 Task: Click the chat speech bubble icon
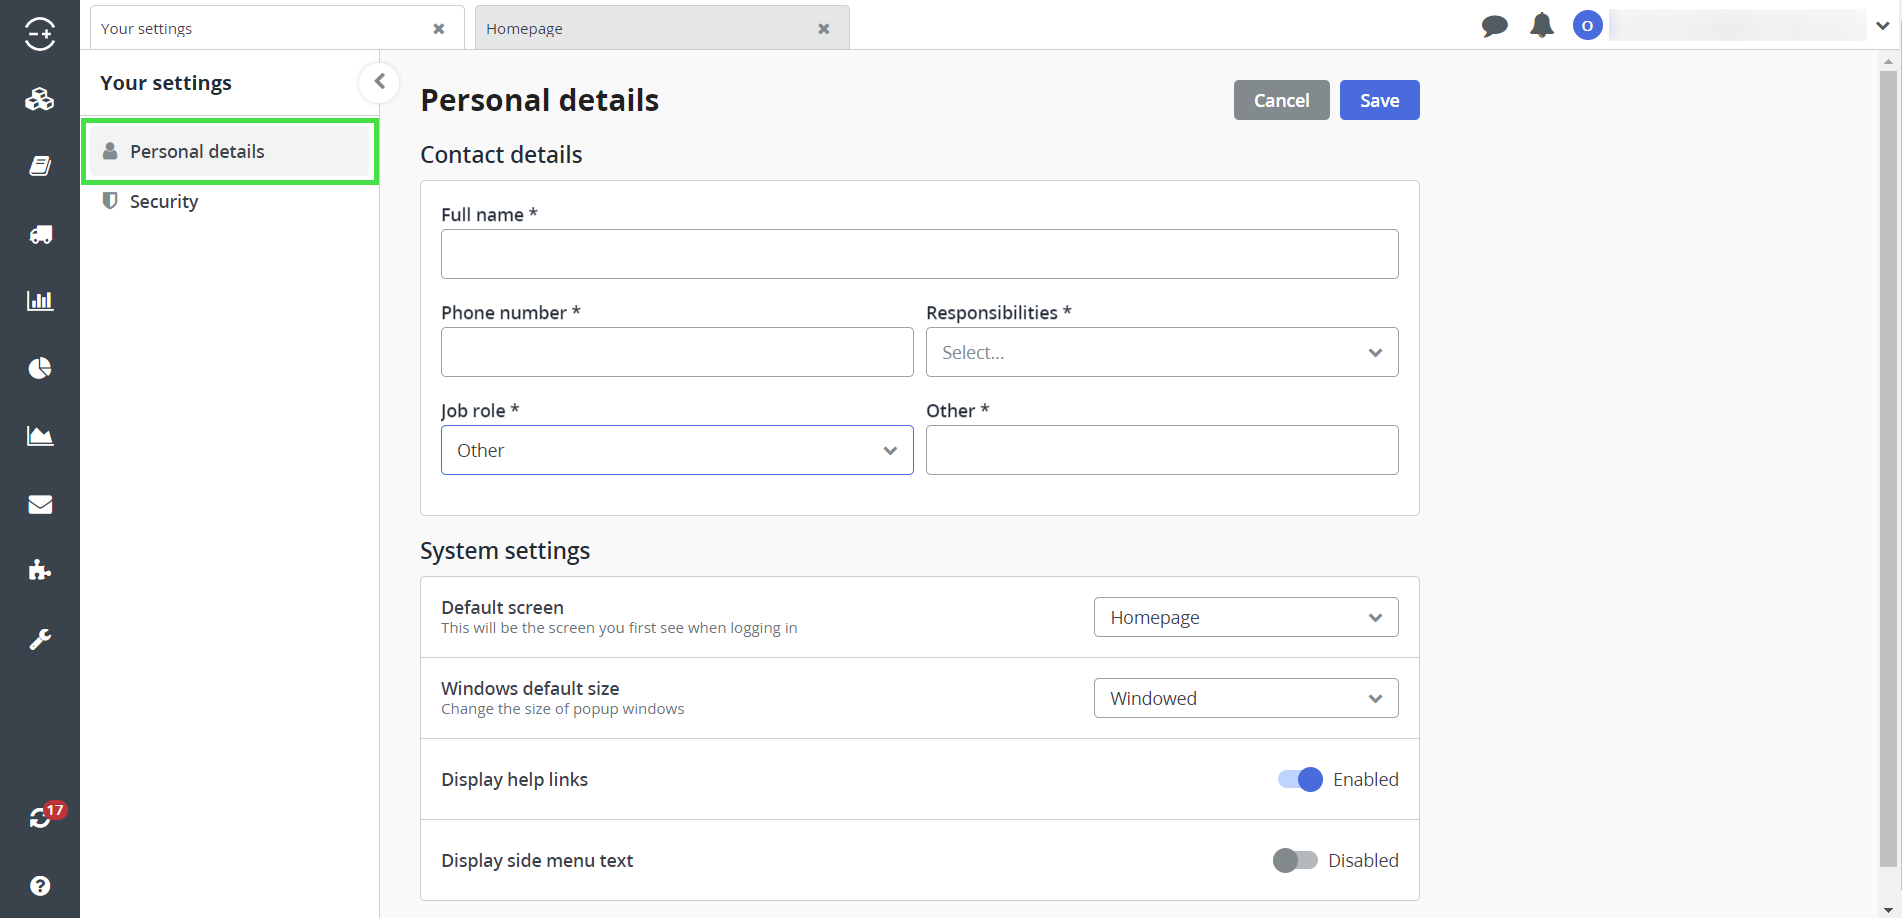pos(1494,26)
